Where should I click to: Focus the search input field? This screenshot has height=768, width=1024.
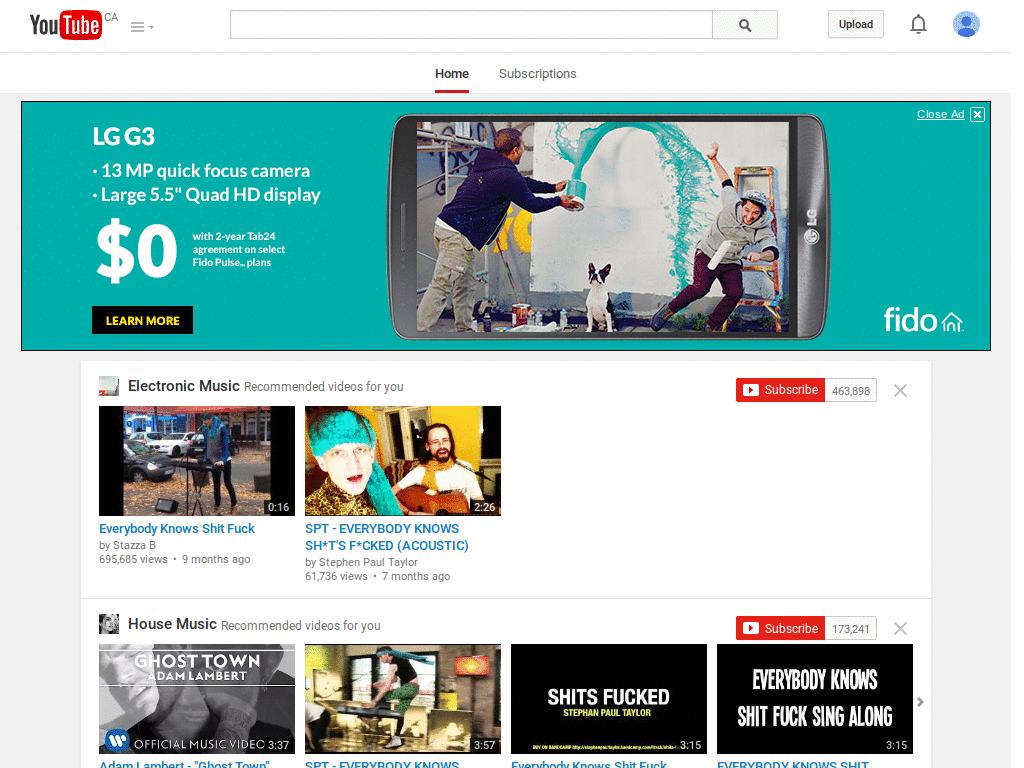pos(471,25)
